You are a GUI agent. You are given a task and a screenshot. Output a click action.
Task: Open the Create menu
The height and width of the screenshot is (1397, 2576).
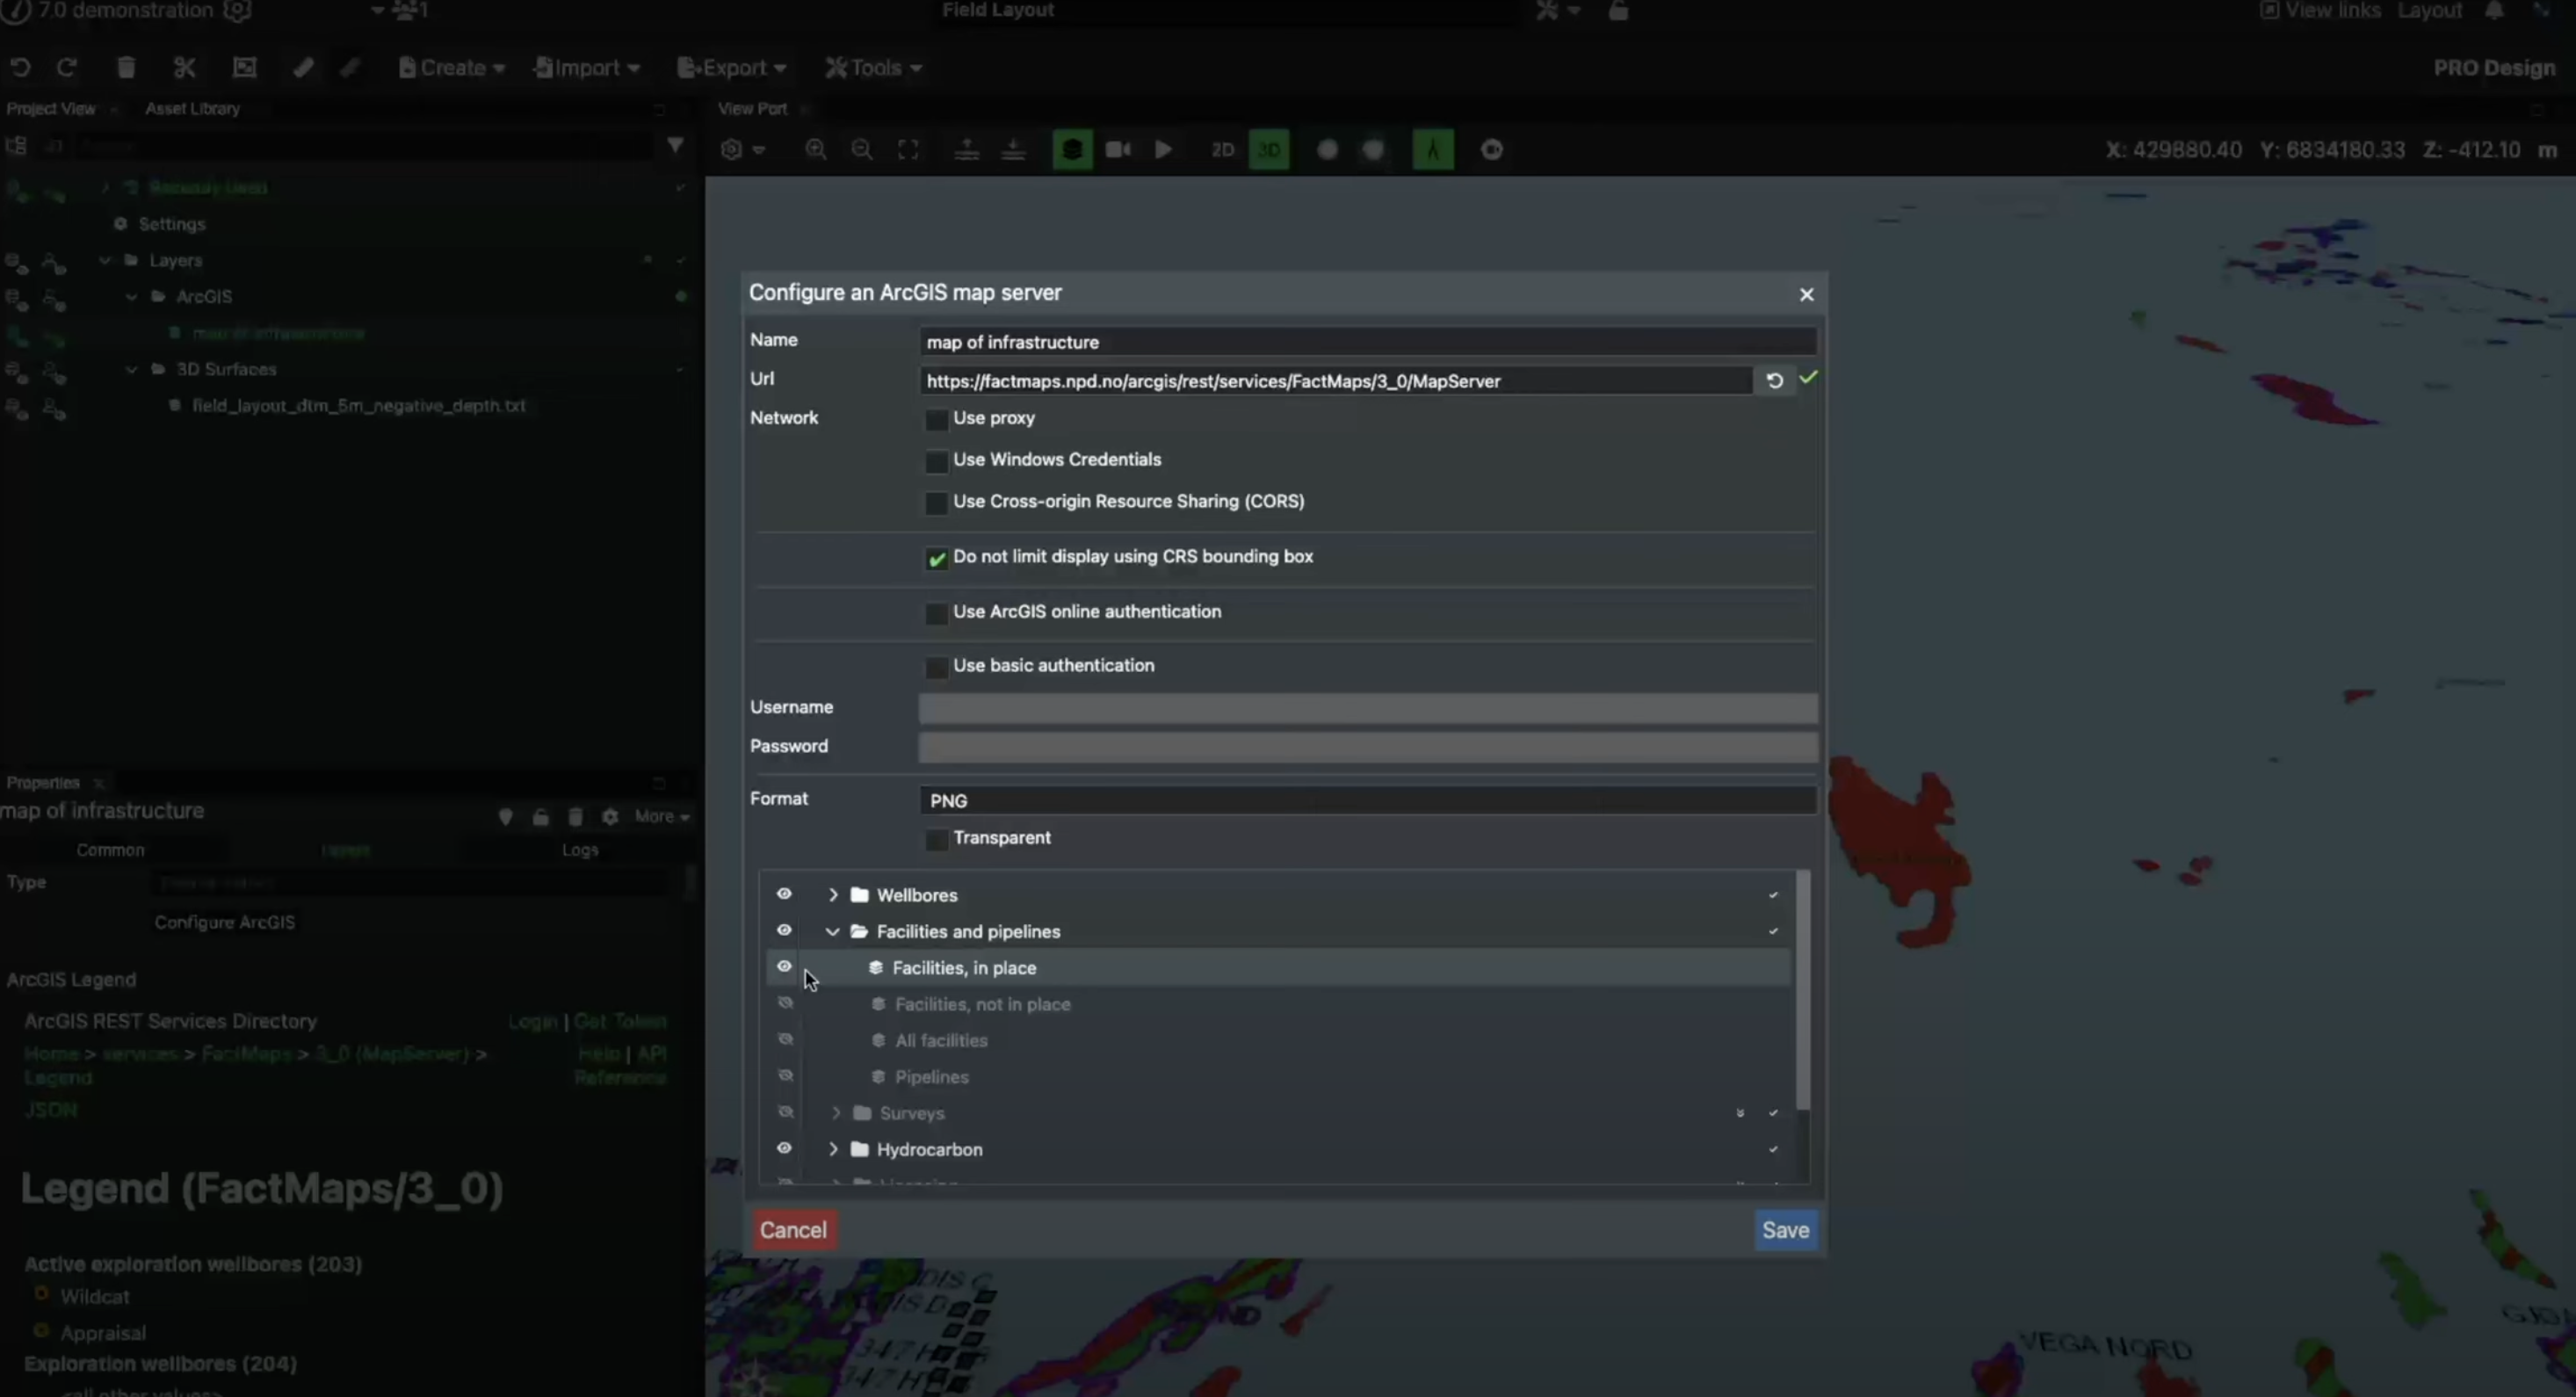(452, 68)
